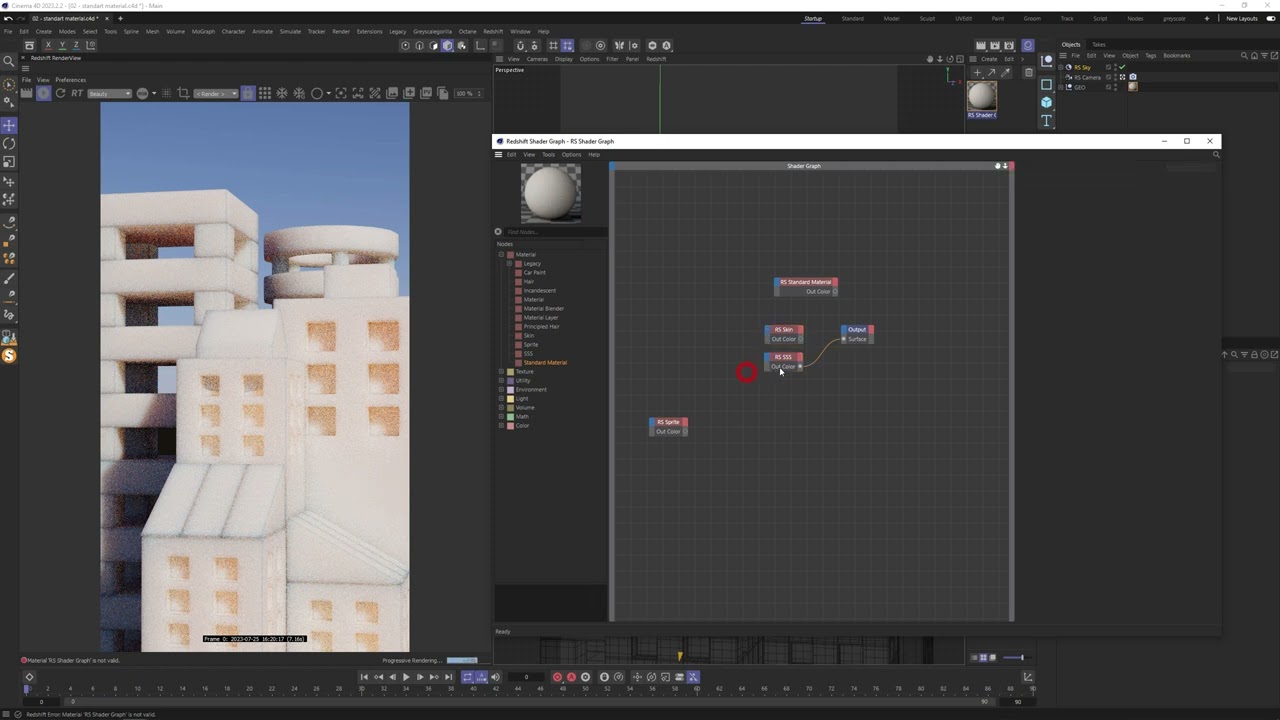Expand the Utility node category
1280x720 pixels.
[x=502, y=380]
